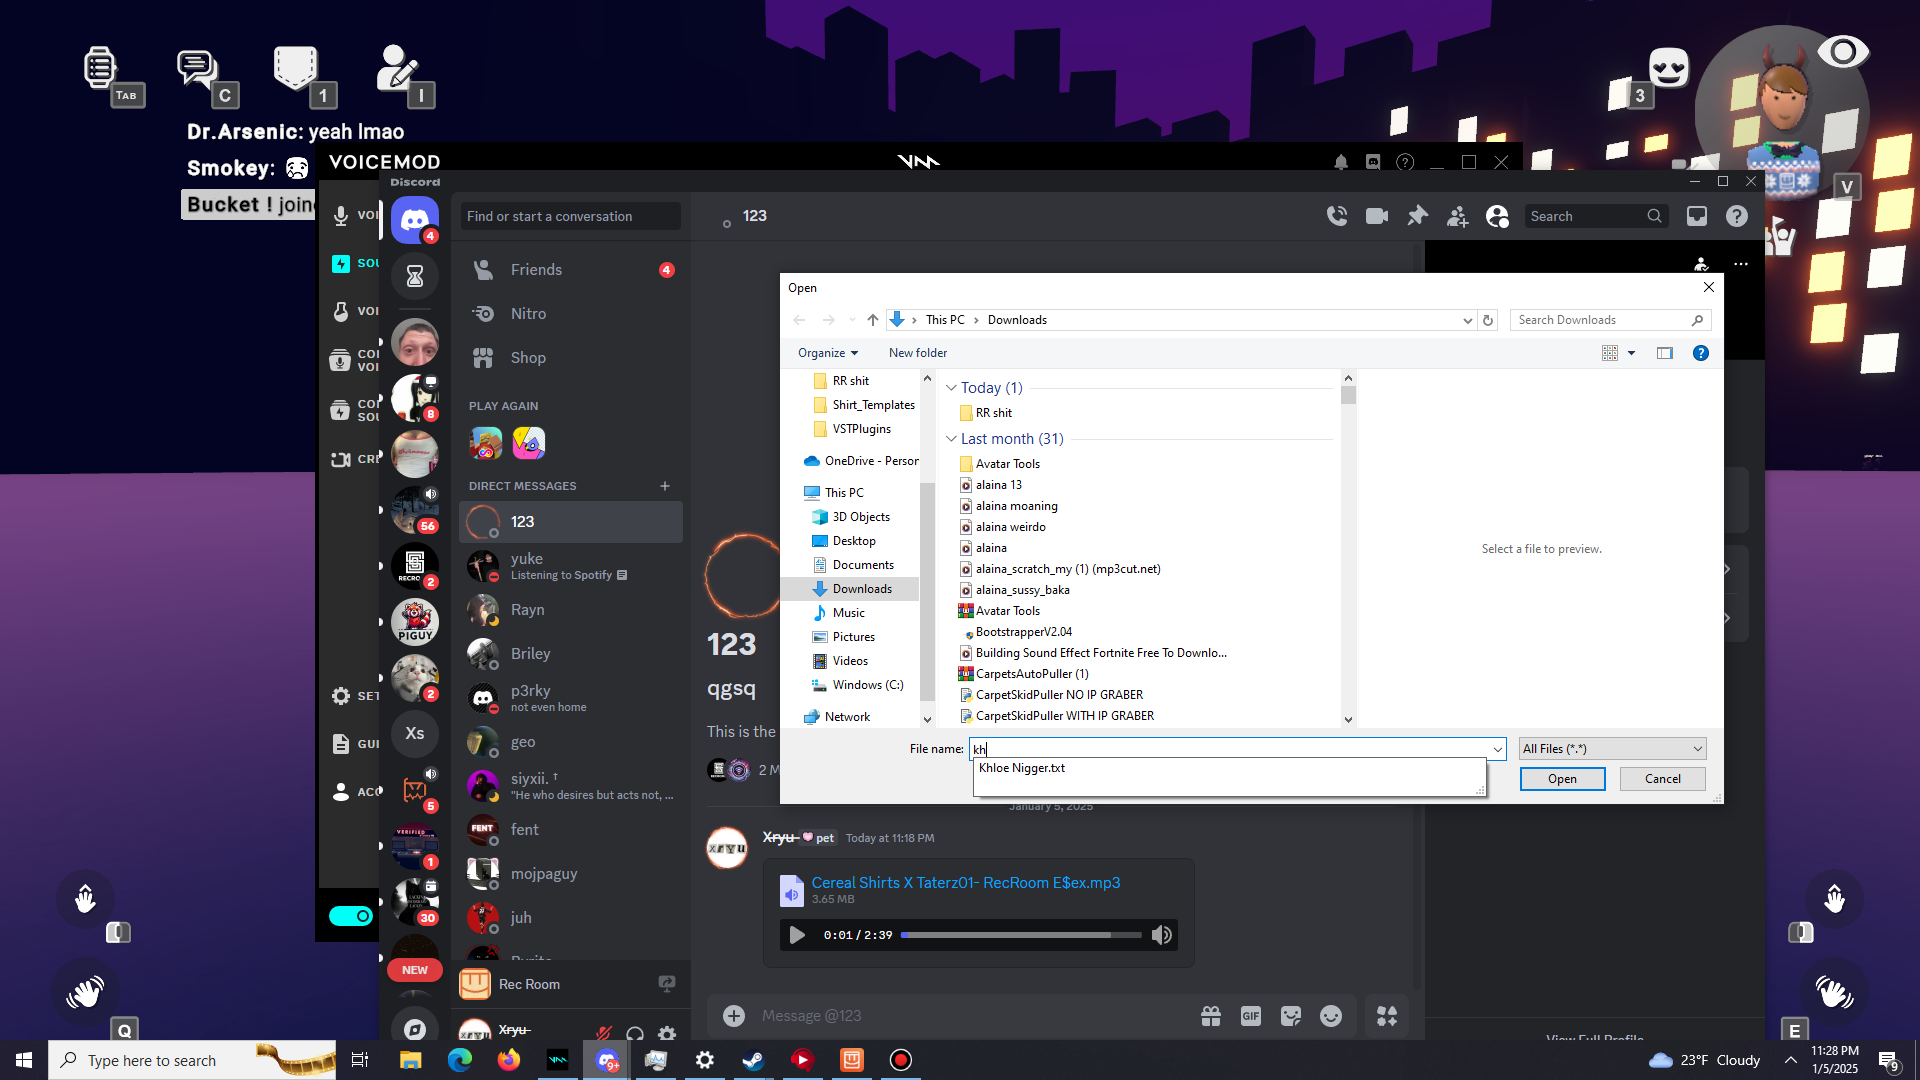Open the GIF picker

click(x=1250, y=1016)
